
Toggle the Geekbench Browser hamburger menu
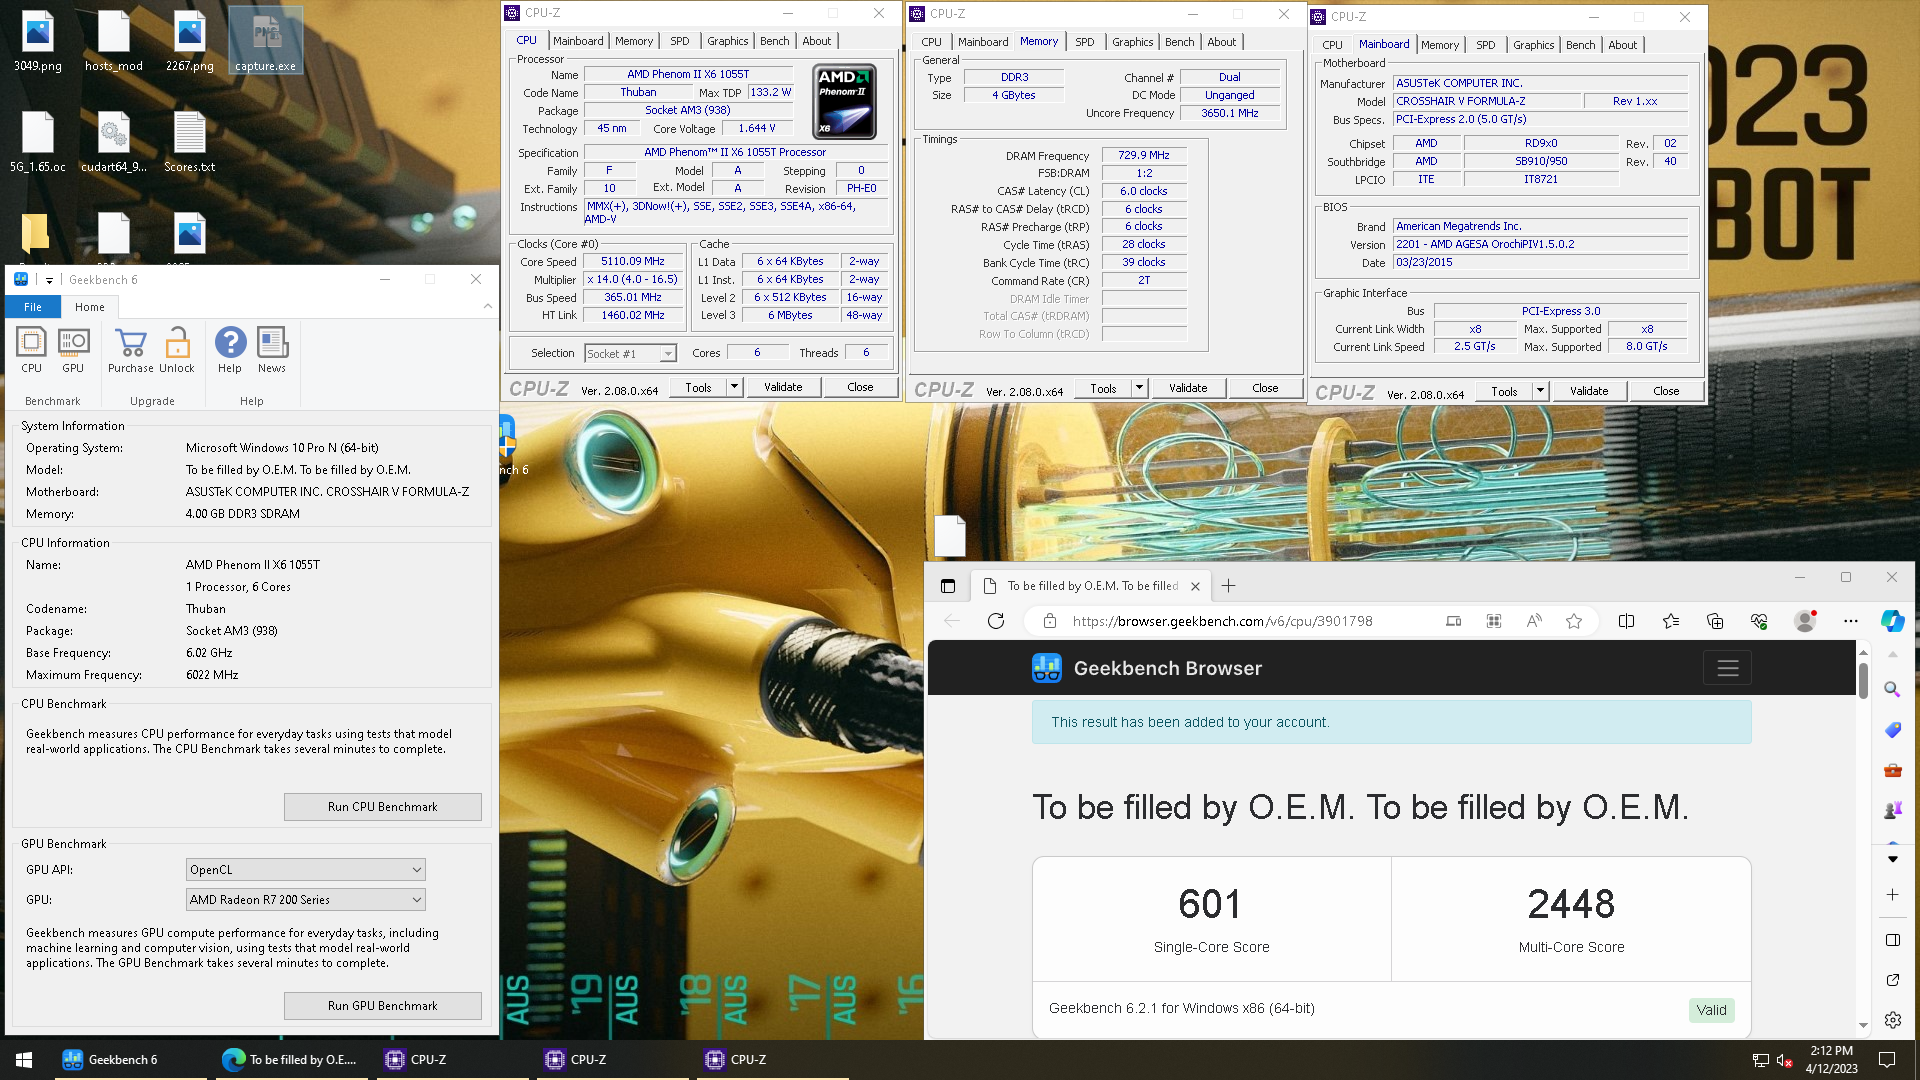(x=1727, y=668)
